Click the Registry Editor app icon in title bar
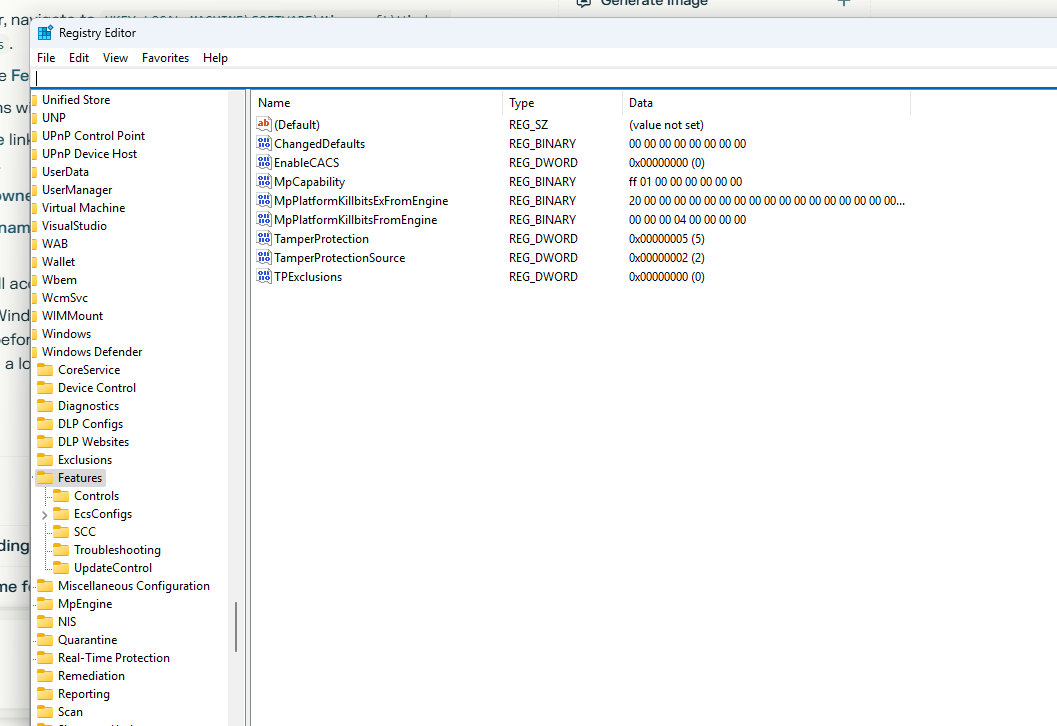Viewport: 1057px width, 726px height. (45, 32)
